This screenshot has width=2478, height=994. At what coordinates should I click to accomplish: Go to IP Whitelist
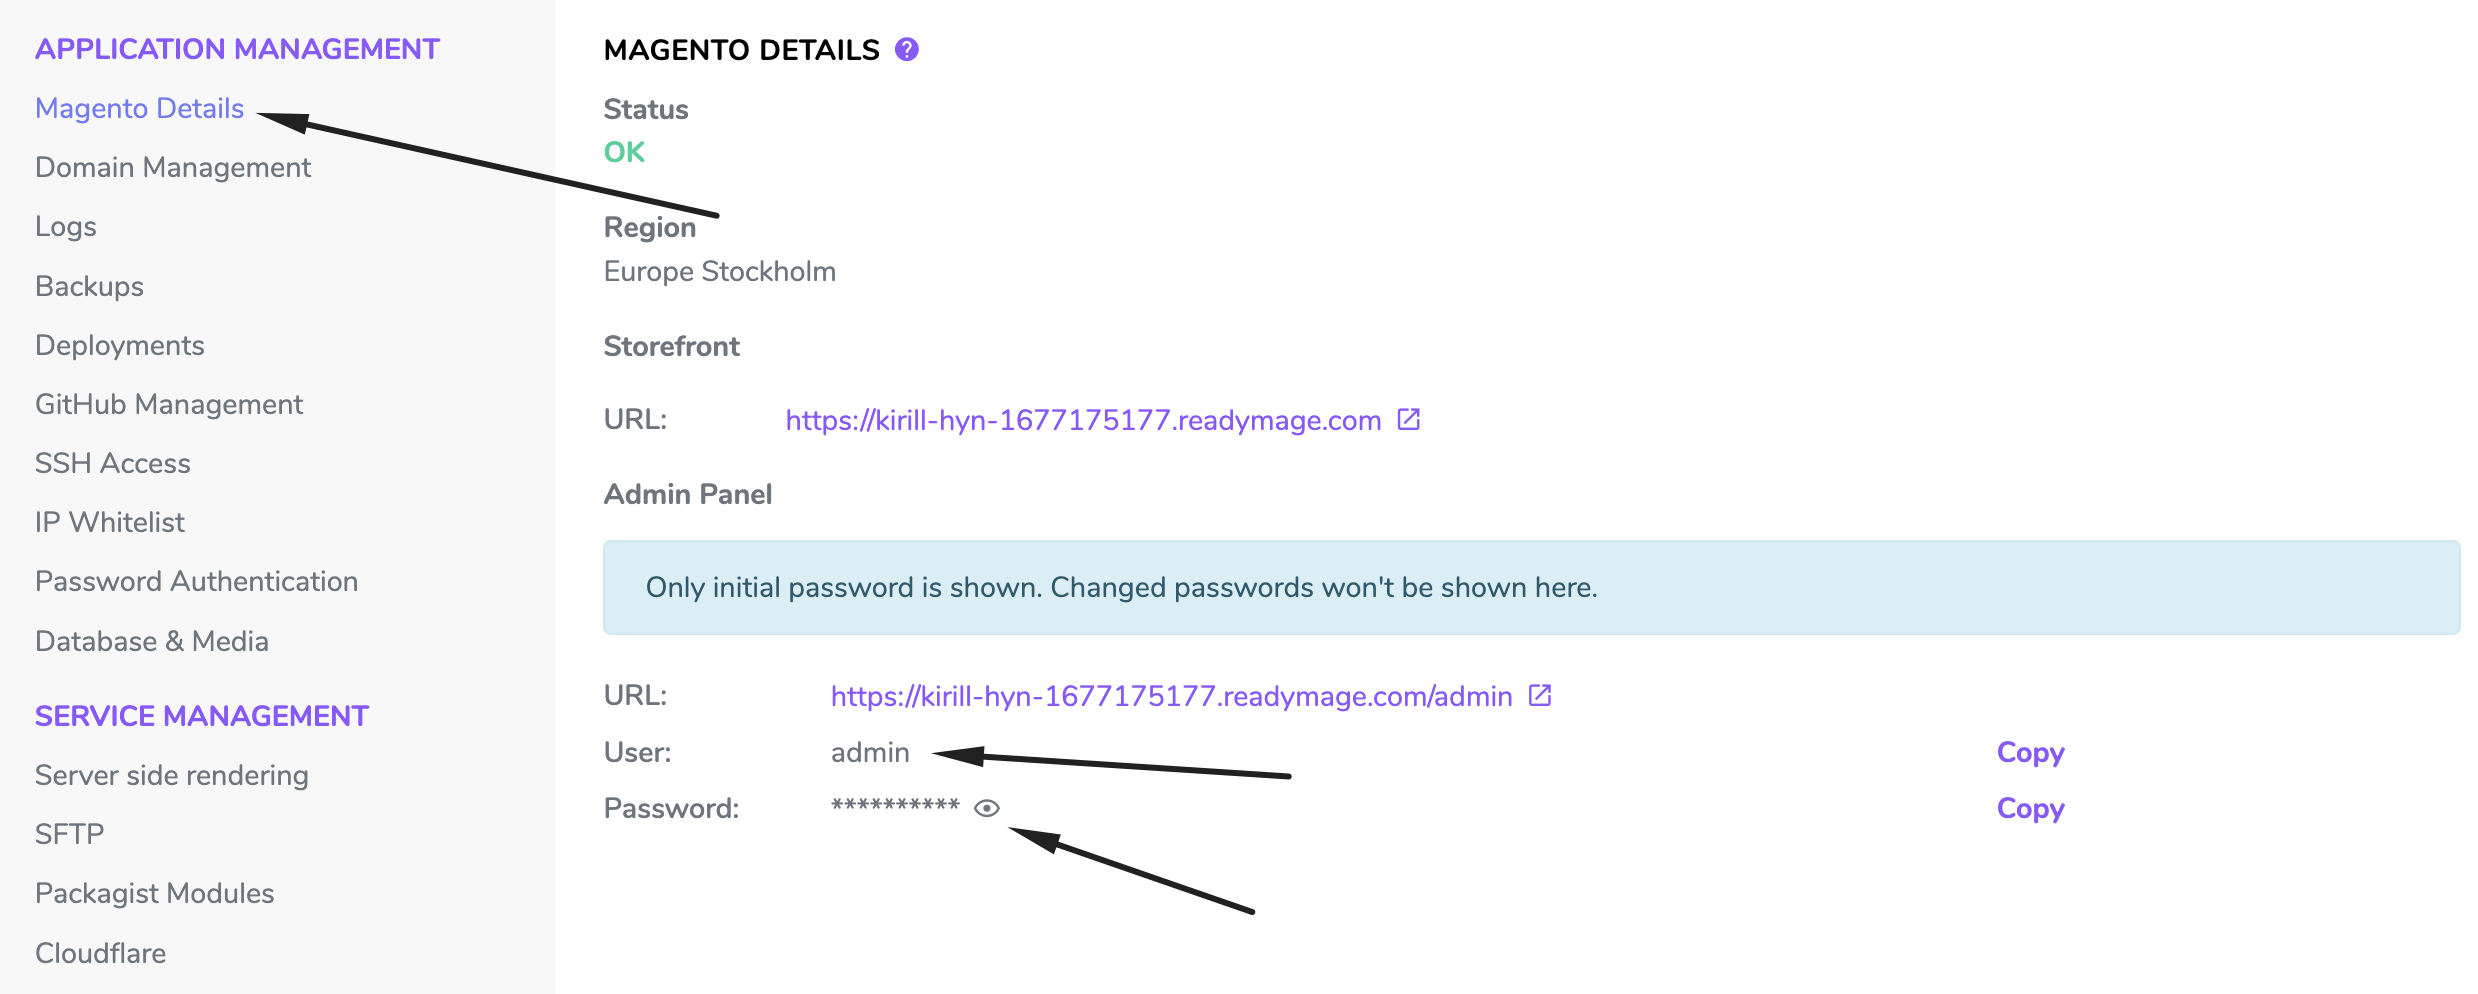pyautogui.click(x=110, y=522)
